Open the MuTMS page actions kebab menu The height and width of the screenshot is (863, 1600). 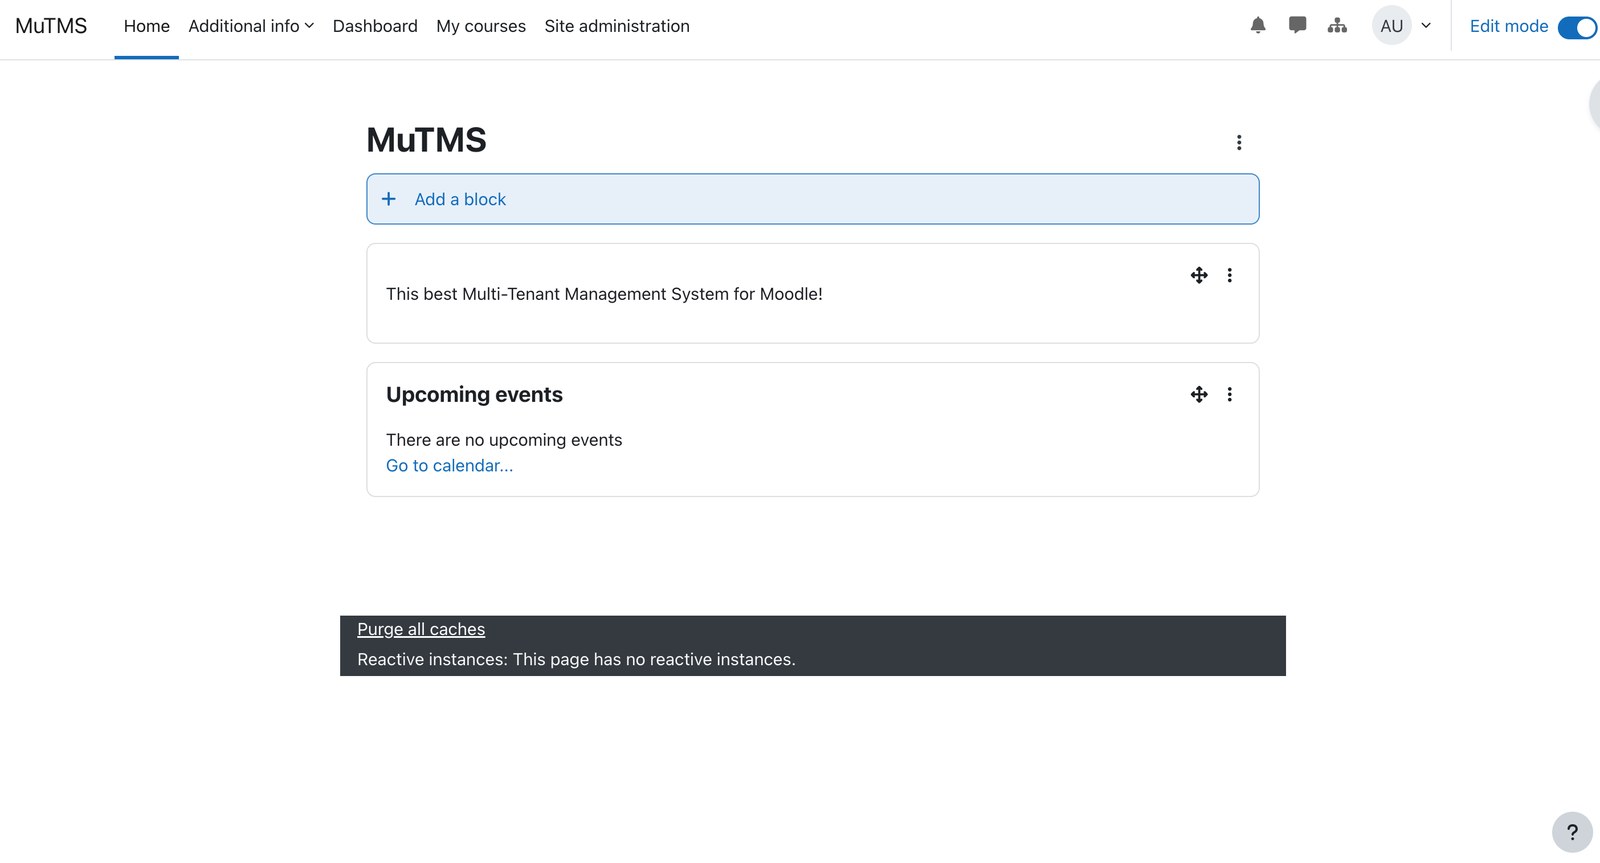pos(1239,142)
